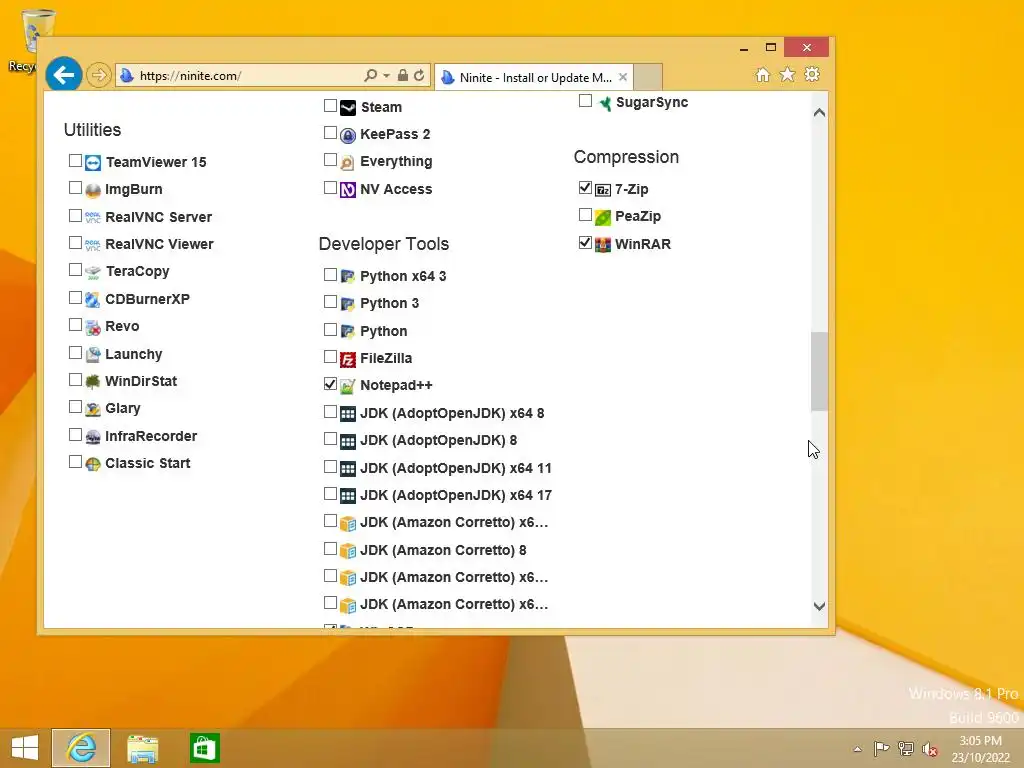
Task: Select the Launchy checkbox
Action: click(75, 353)
